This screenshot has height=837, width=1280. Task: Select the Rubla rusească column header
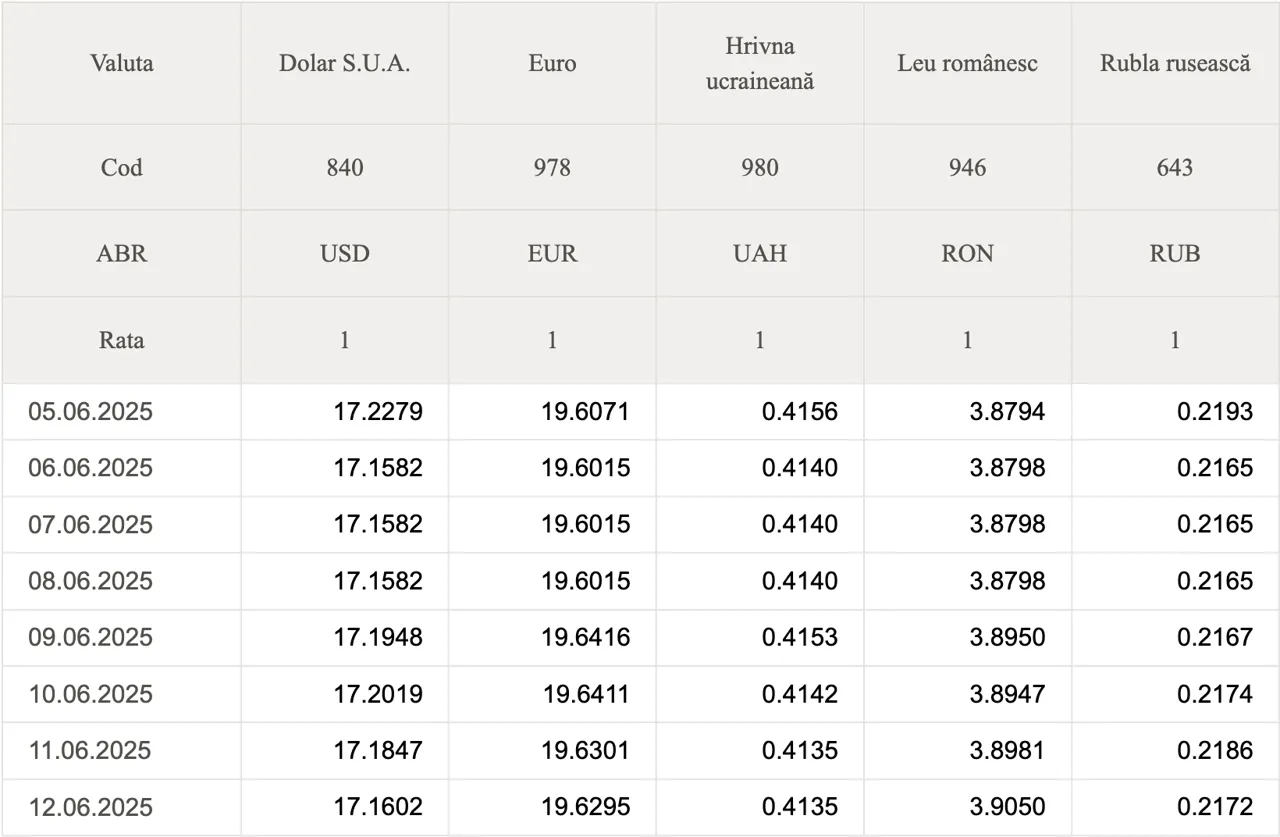pos(1175,63)
